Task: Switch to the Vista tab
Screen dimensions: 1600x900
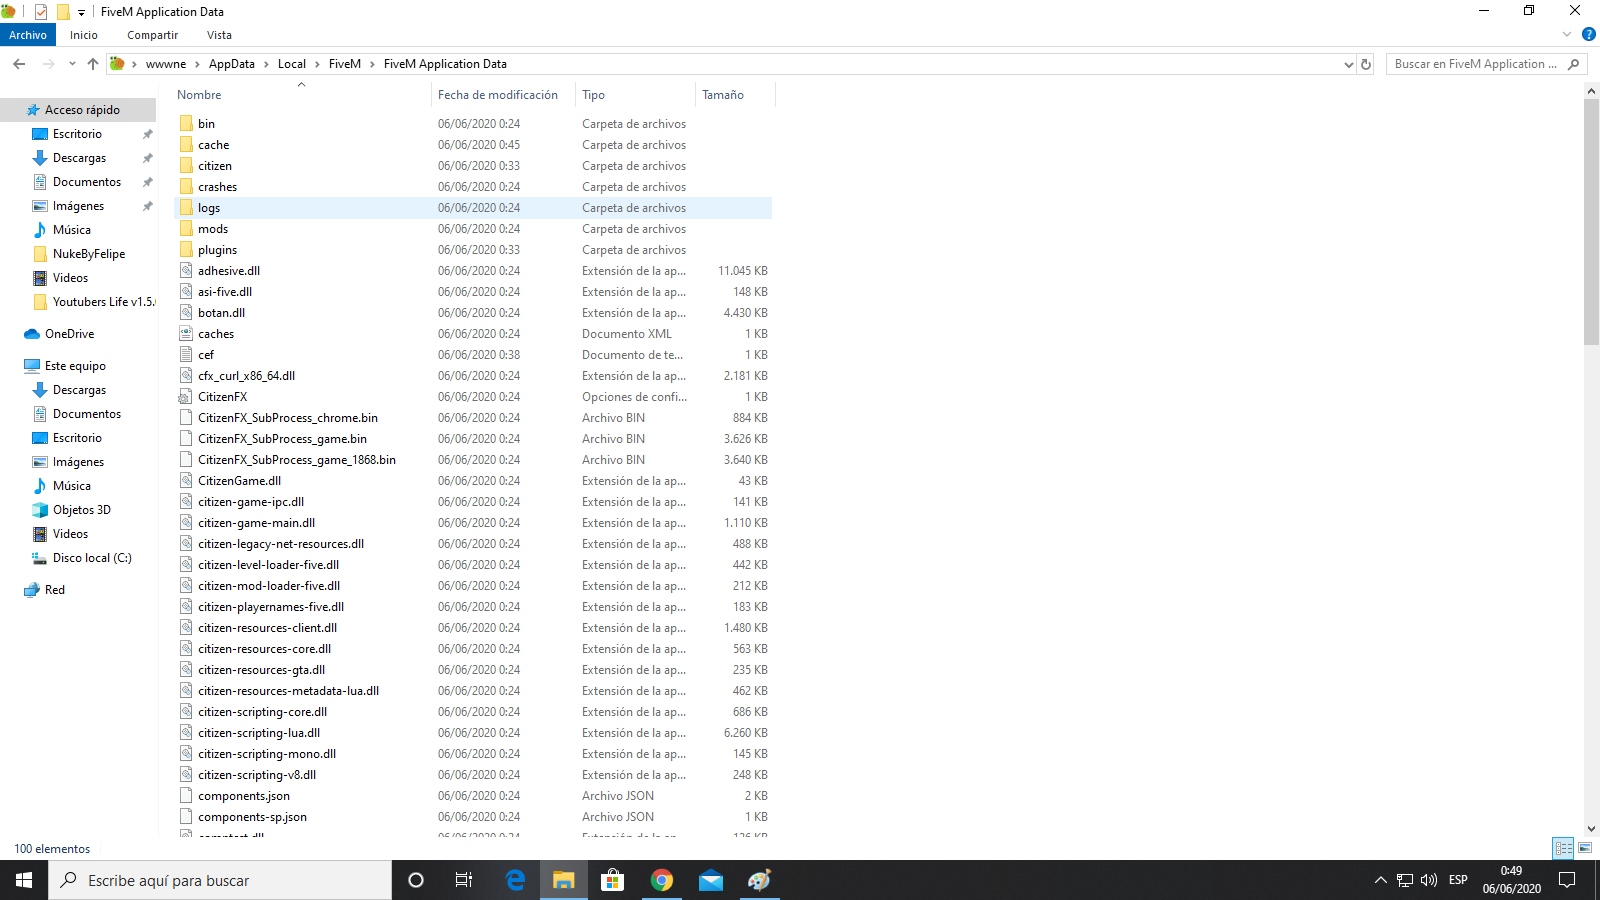Action: (x=219, y=34)
